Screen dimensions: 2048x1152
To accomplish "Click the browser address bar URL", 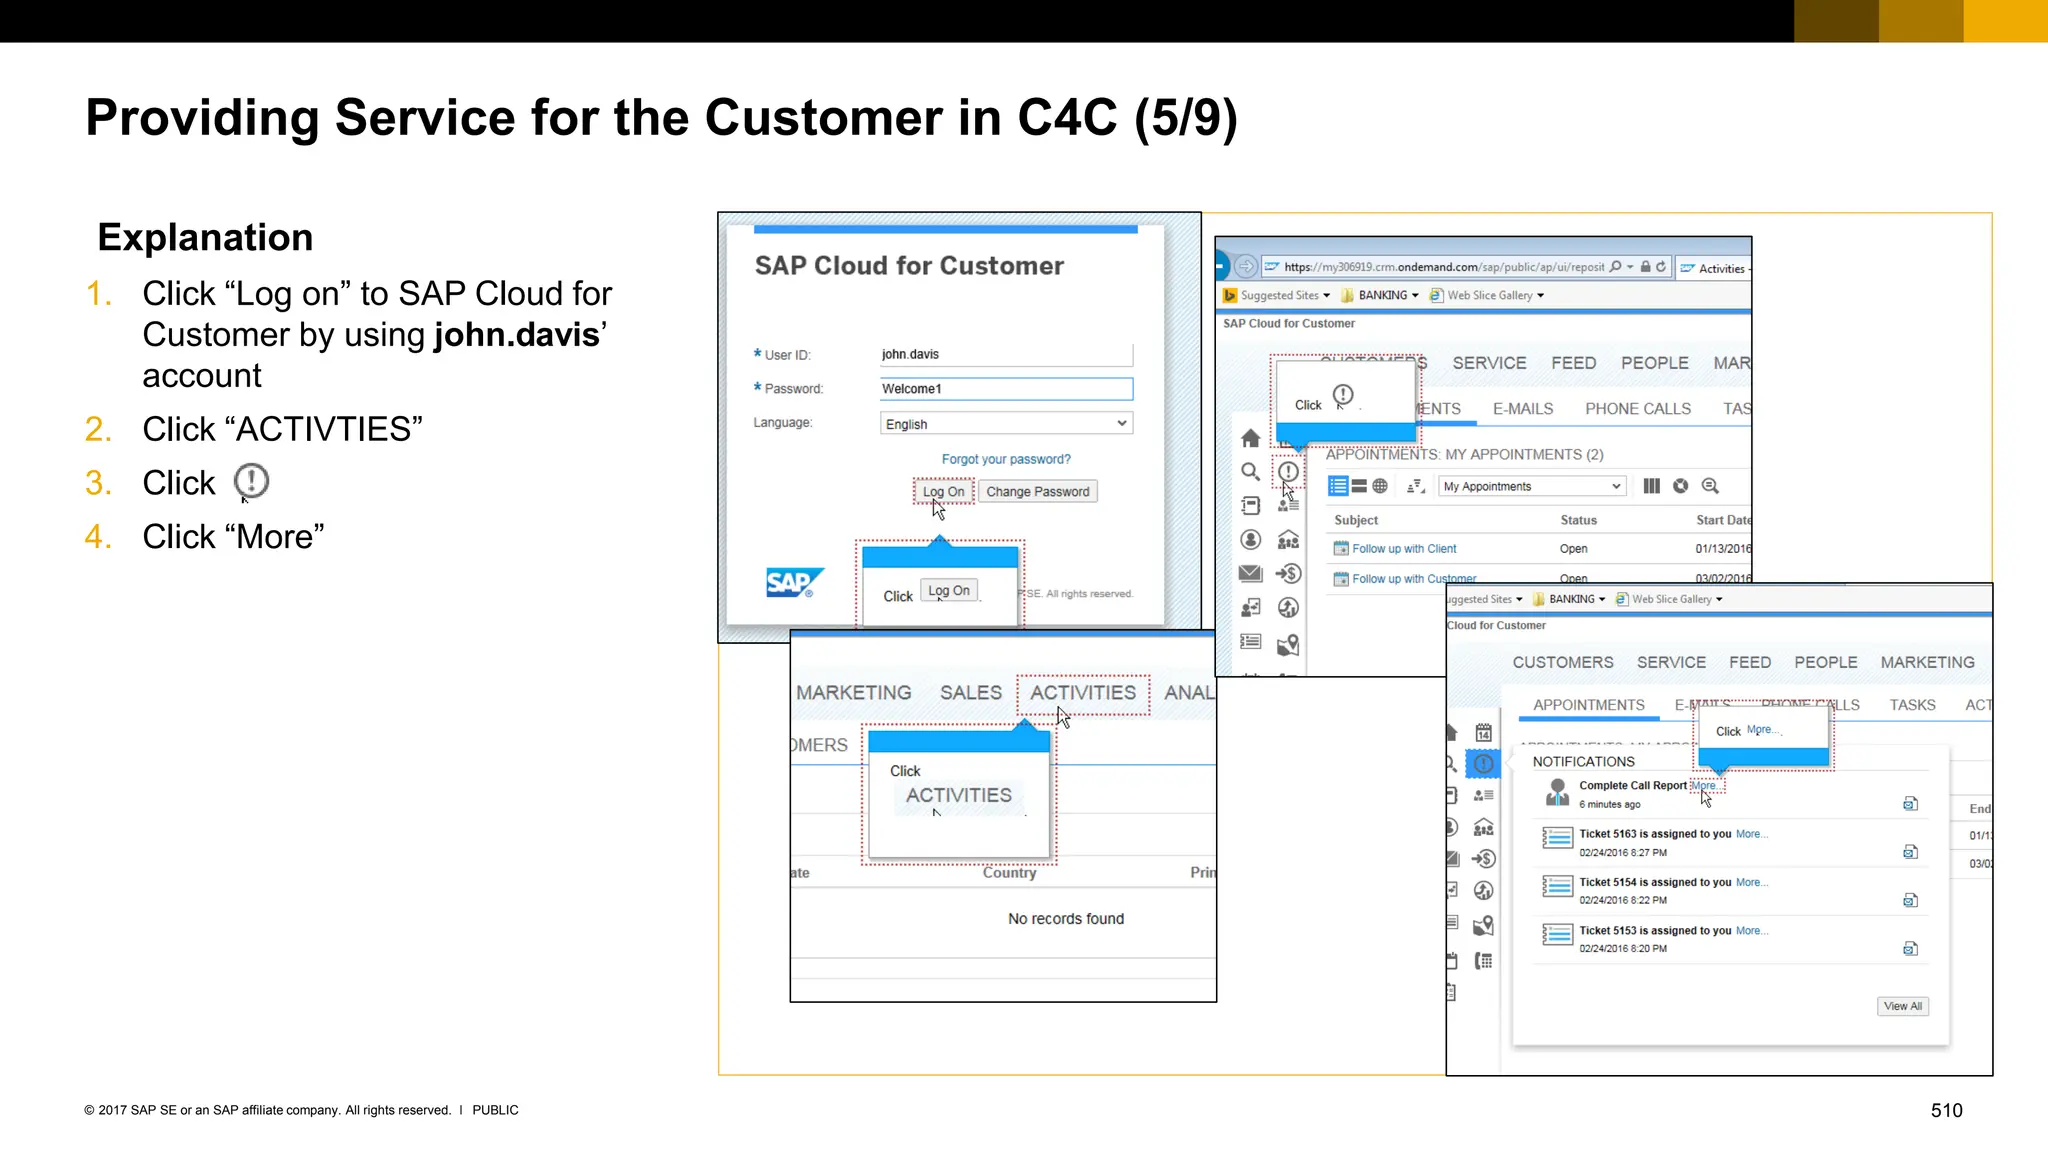I will (x=1443, y=267).
